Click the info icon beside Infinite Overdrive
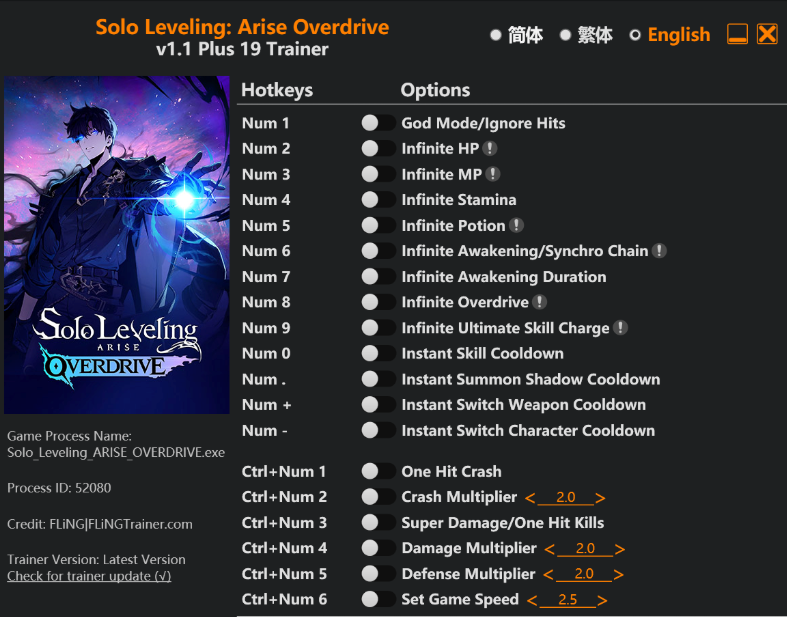The image size is (787, 617). pos(539,302)
